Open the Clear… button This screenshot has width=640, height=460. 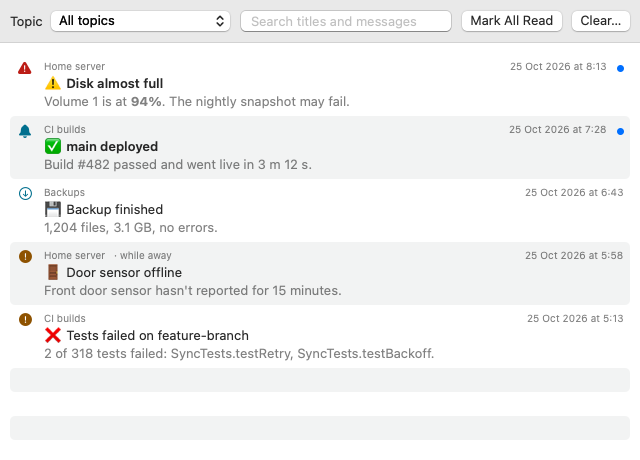click(x=600, y=21)
